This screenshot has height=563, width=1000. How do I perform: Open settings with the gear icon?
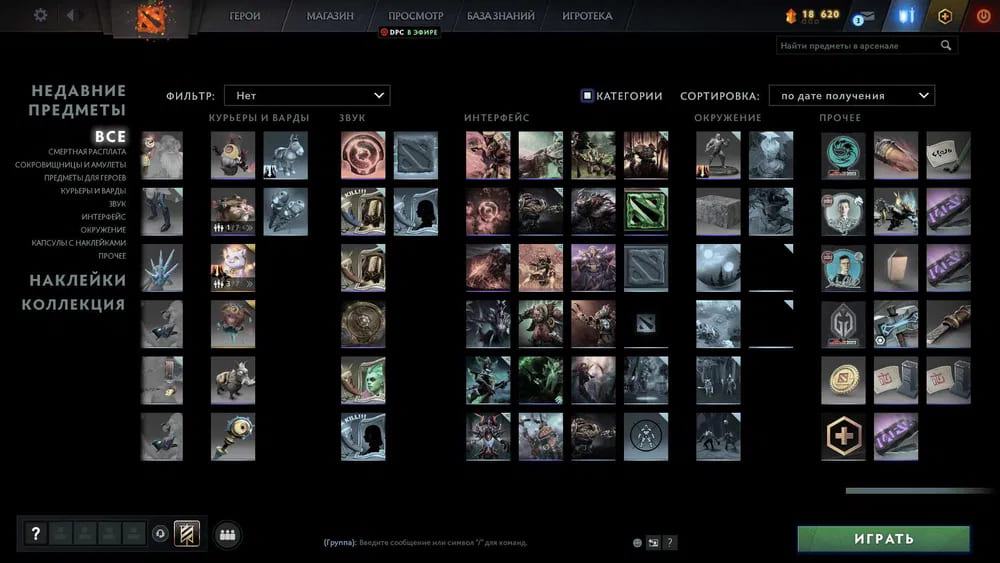(41, 15)
